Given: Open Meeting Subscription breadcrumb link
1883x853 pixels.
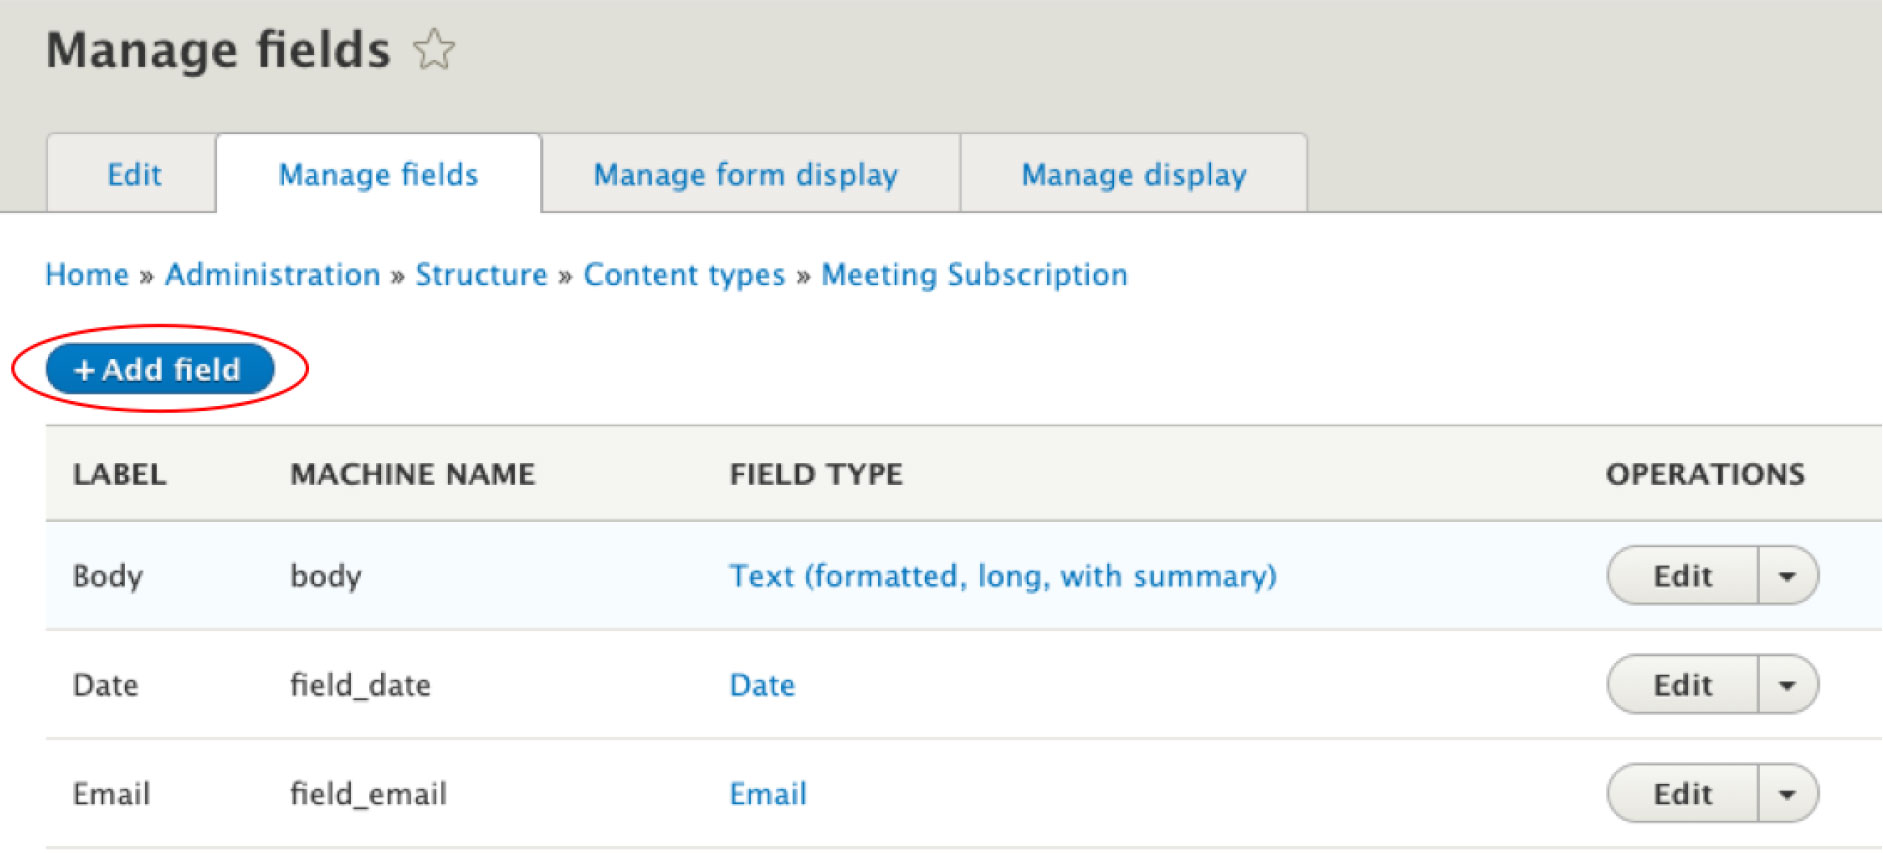Looking at the screenshot, I should click(974, 275).
